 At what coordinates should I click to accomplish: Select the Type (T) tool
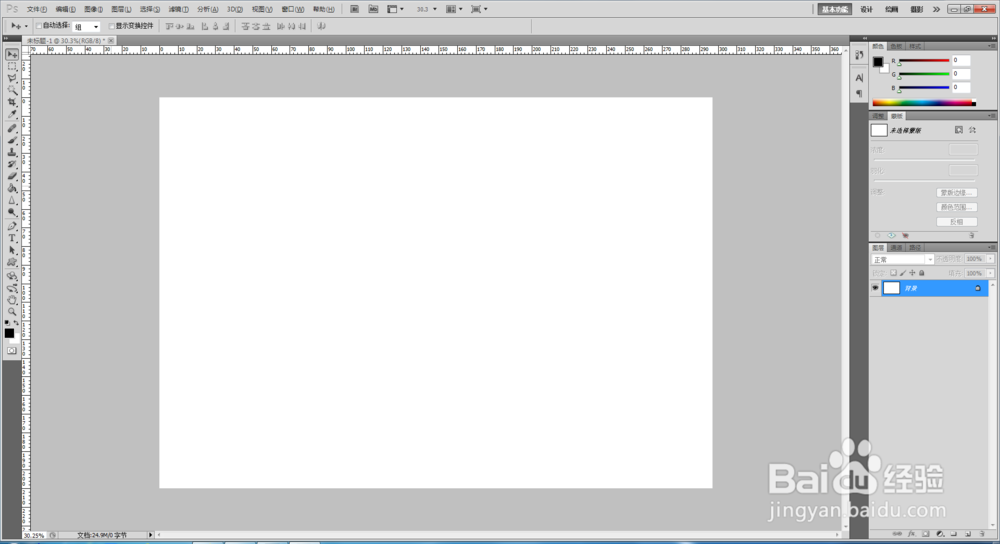(x=12, y=239)
